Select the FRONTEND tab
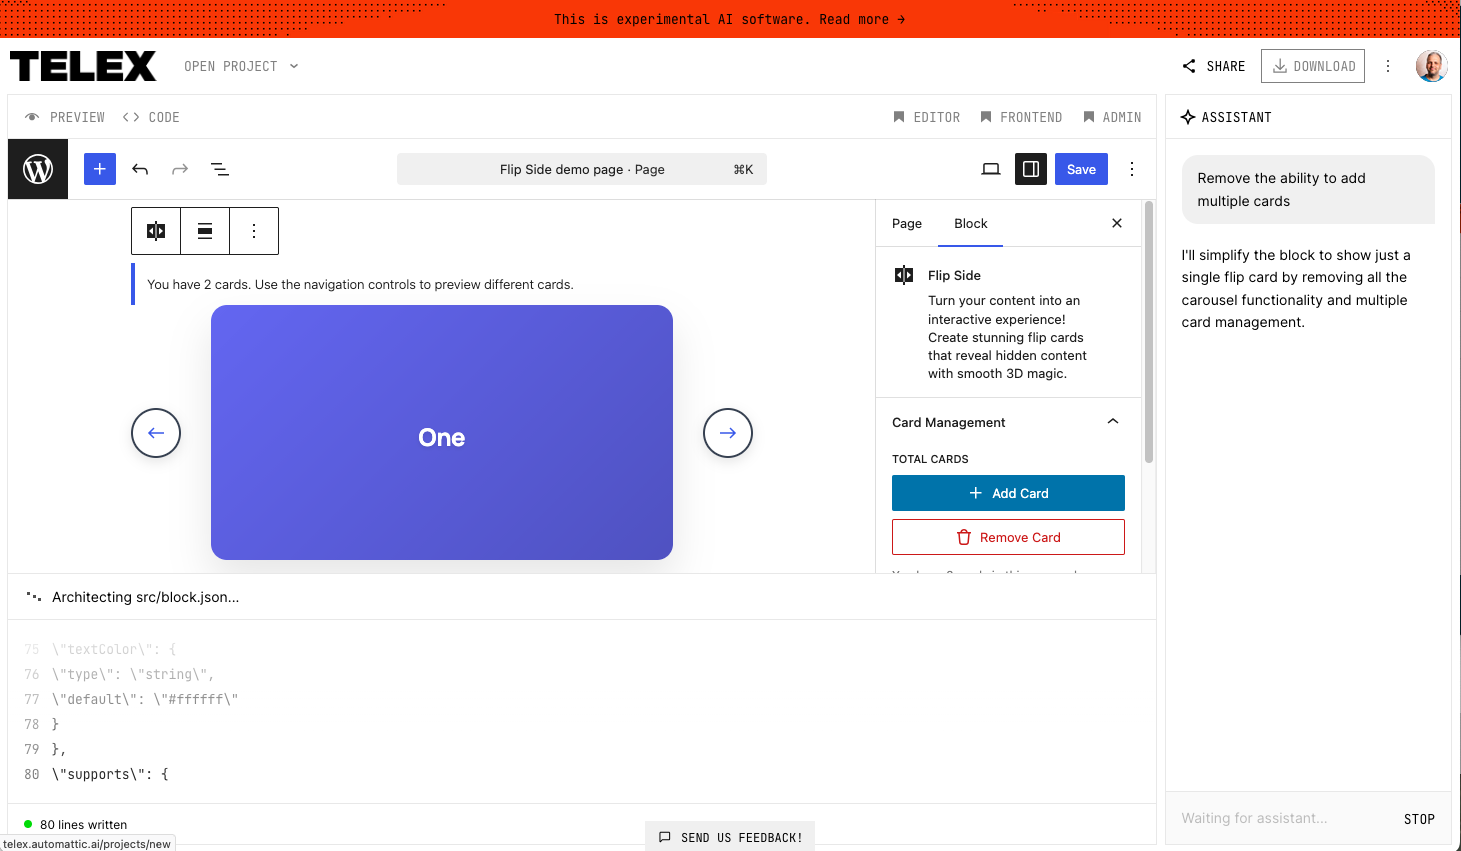Image resolution: width=1461 pixels, height=851 pixels. coord(1021,117)
